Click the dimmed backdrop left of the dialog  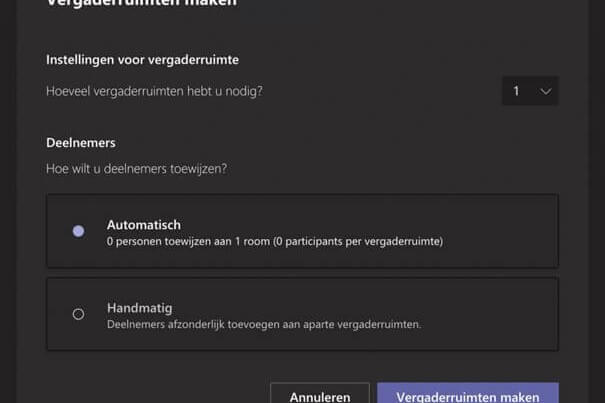coord(8,201)
